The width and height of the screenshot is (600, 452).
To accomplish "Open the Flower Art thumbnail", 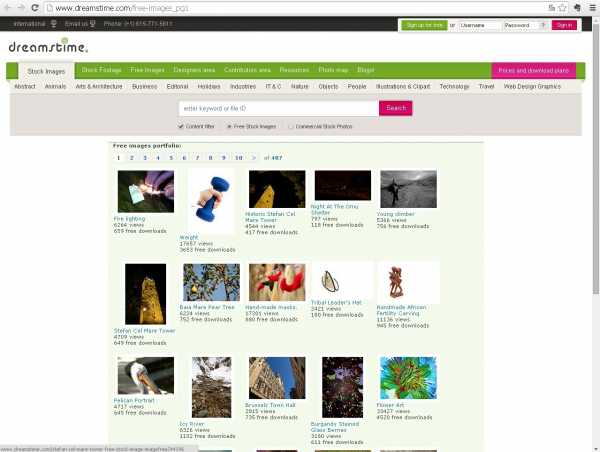I will click(408, 378).
